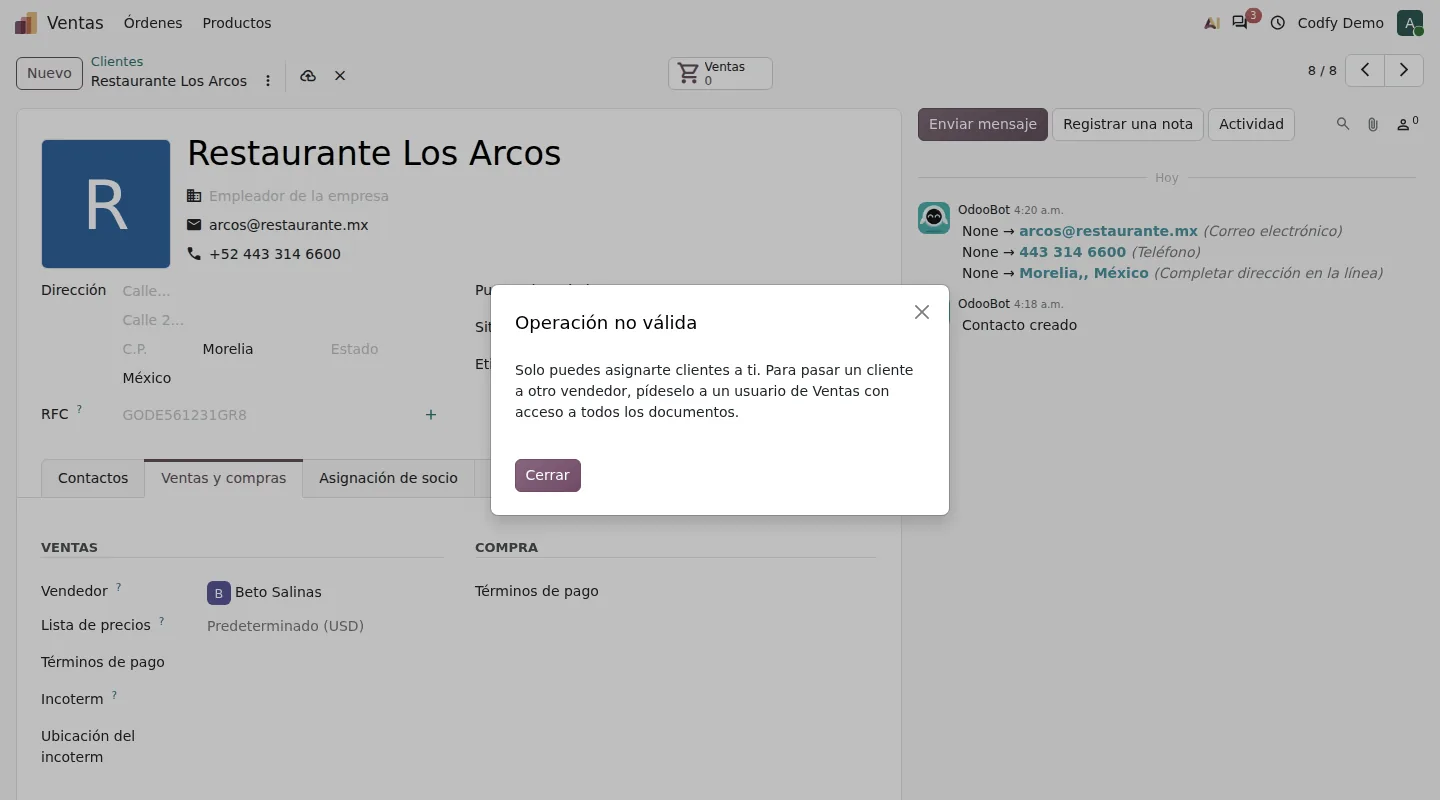Click the Cerrar button
This screenshot has height=800, width=1440.
pyautogui.click(x=548, y=475)
